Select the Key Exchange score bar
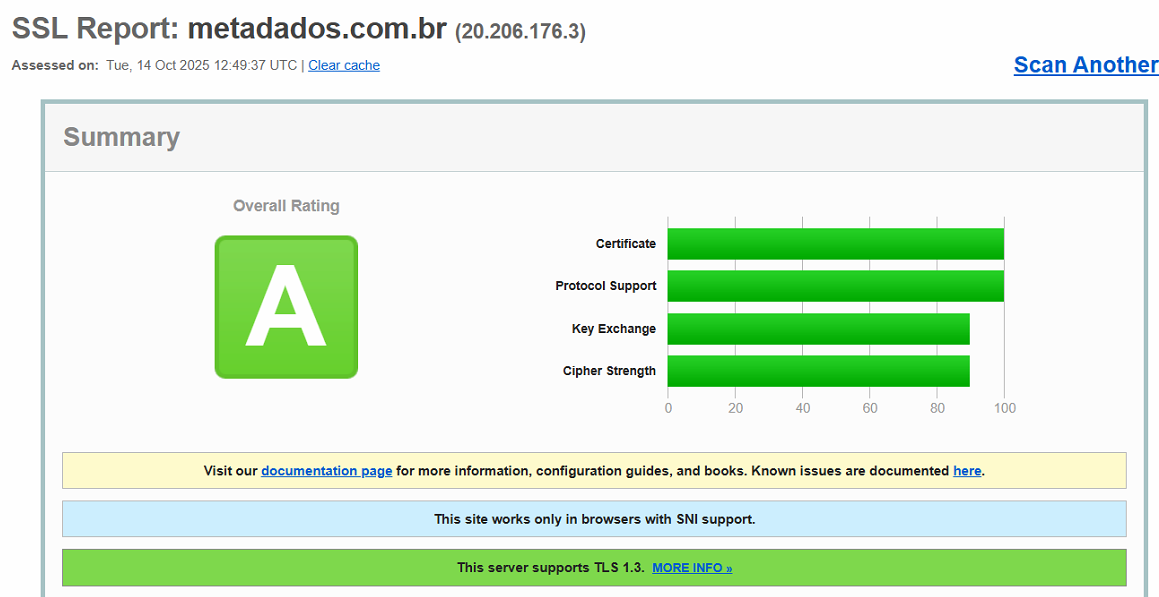The image size is (1159, 597). 818,329
